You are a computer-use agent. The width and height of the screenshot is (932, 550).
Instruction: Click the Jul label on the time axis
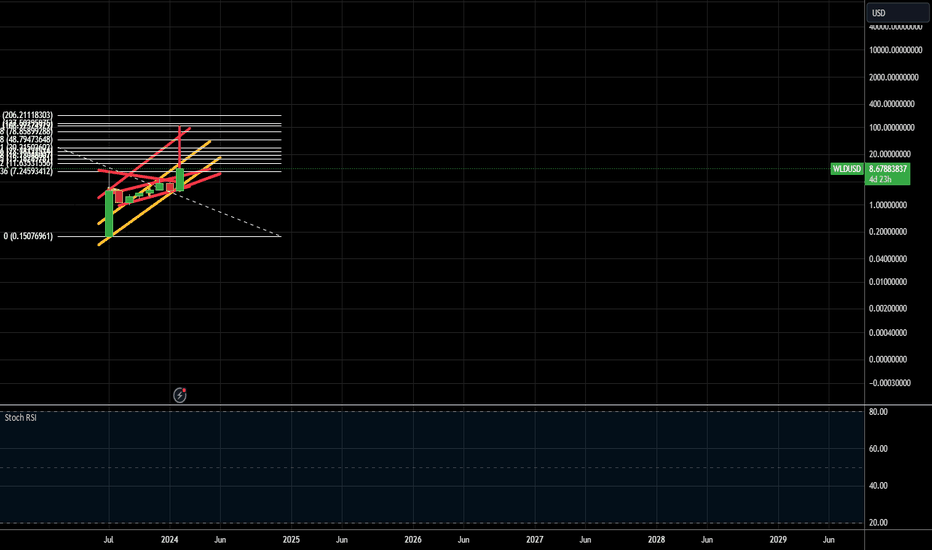click(108, 540)
